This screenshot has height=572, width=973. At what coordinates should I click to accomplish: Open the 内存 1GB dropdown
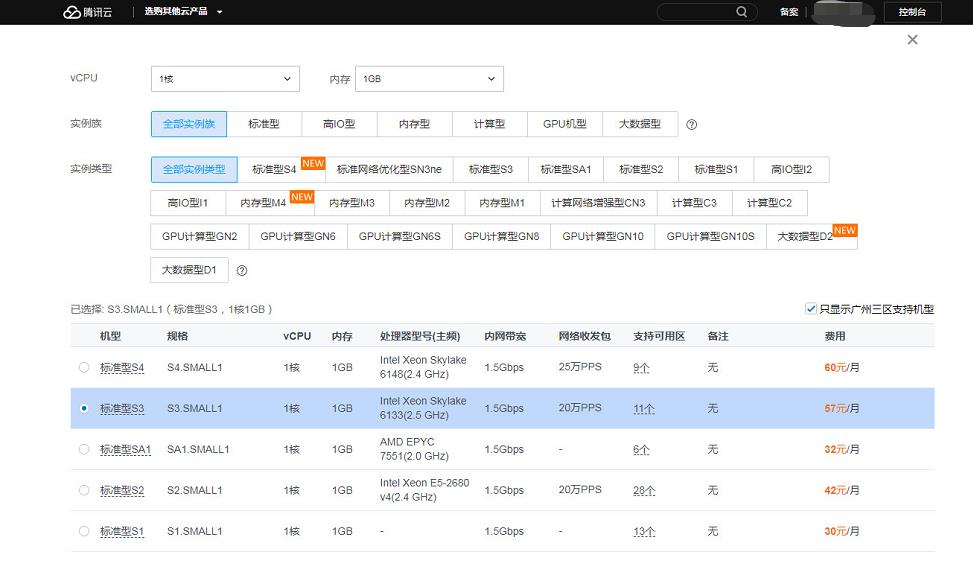(x=429, y=79)
